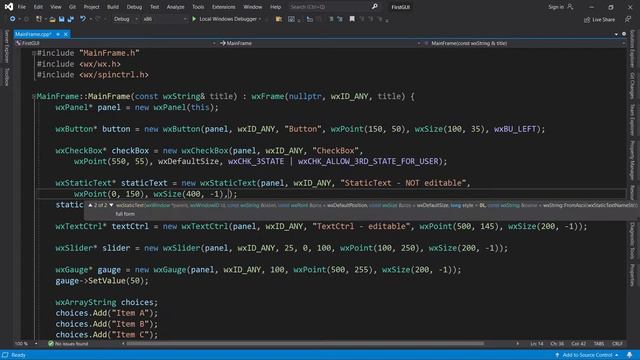Click the wxCHK_3STATE constant in code
Screen dimensions: 640x360
click(x=256, y=162)
